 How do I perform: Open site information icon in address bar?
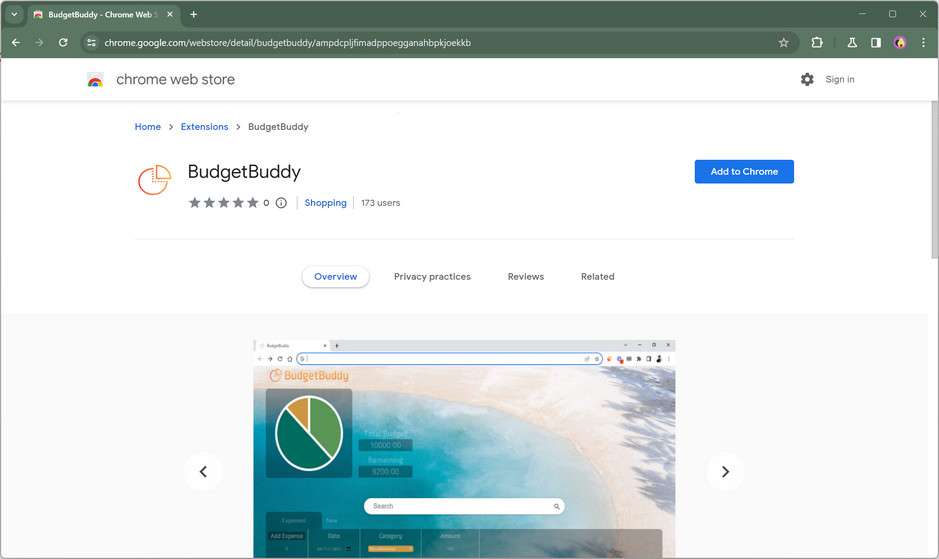pyautogui.click(x=91, y=43)
